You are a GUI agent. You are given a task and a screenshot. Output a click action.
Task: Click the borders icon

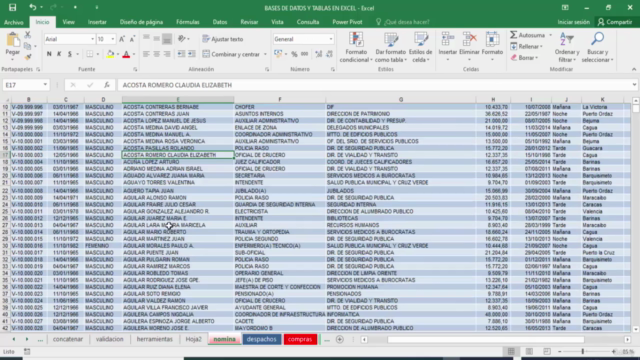[x=89, y=54]
